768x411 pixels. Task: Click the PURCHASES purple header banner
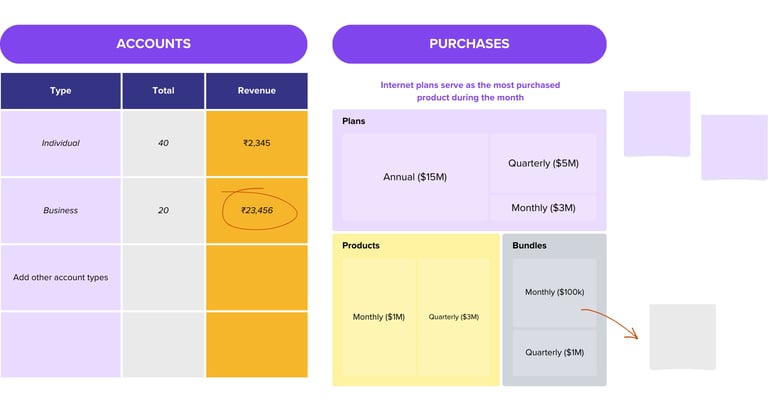pyautogui.click(x=469, y=44)
